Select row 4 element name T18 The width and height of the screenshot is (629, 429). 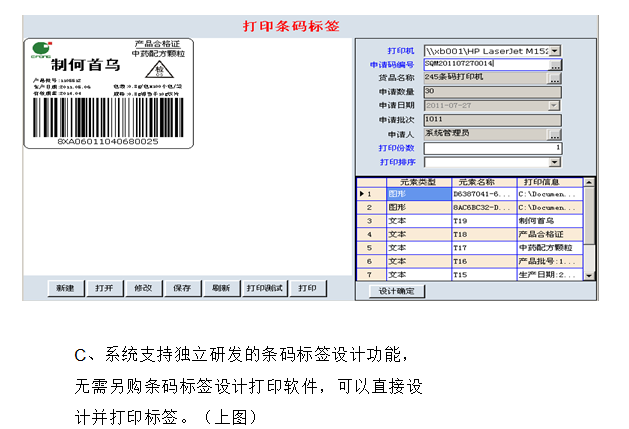click(x=484, y=234)
